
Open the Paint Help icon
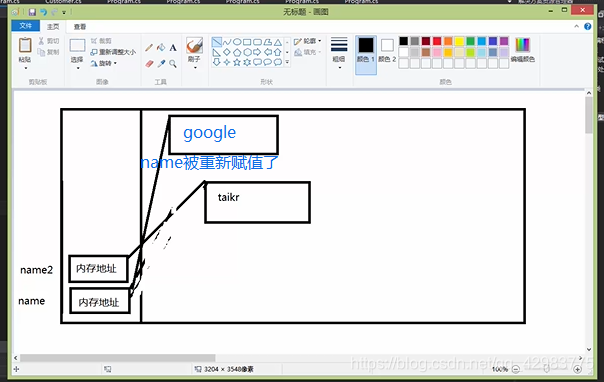[588, 26]
